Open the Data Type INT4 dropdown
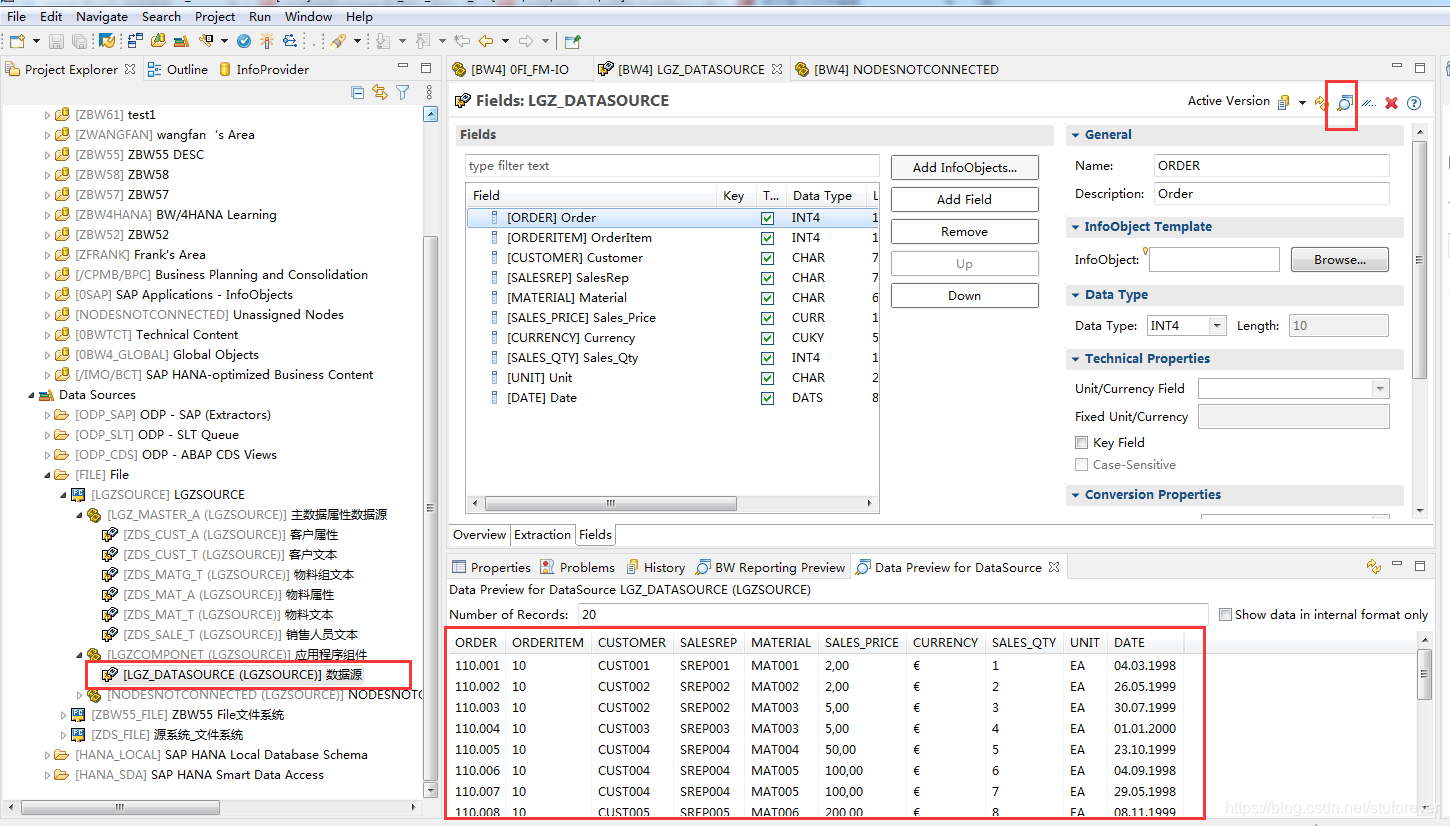 point(1217,325)
